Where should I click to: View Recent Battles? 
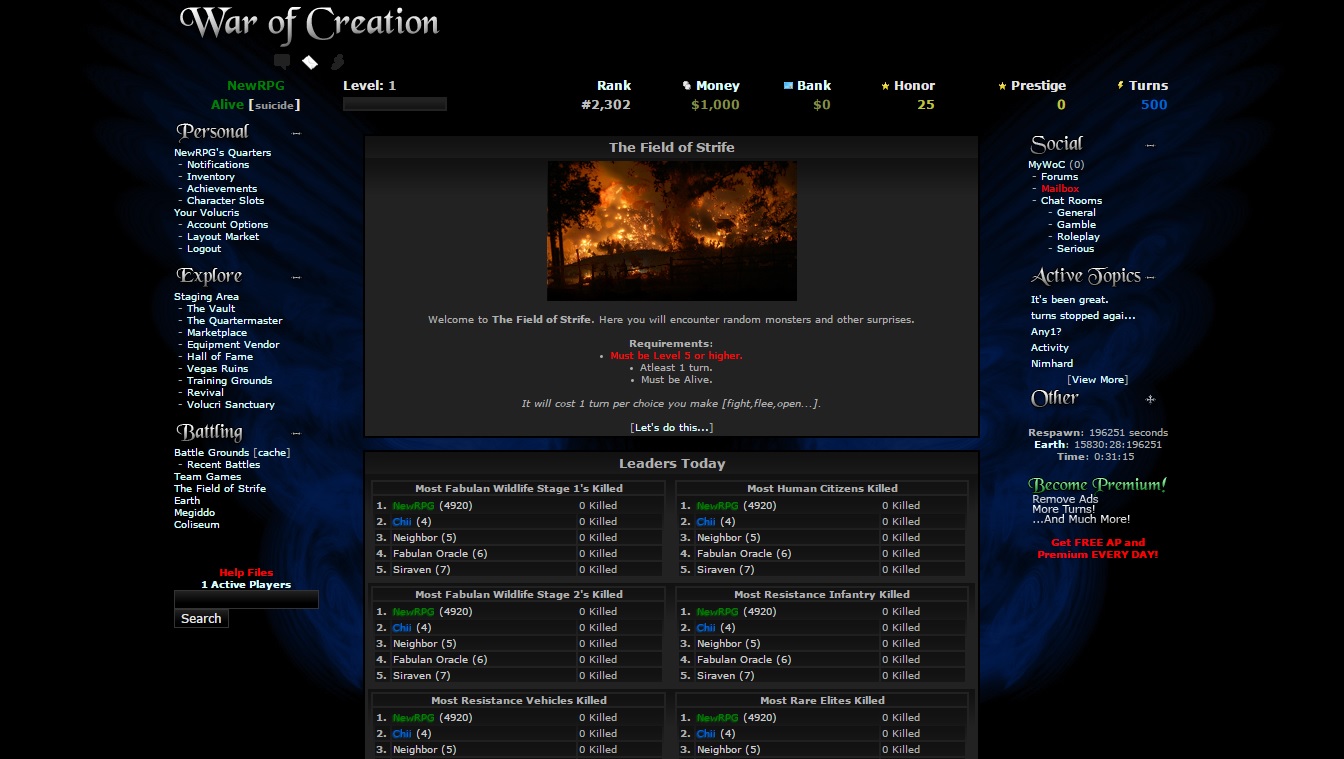pyautogui.click(x=224, y=465)
